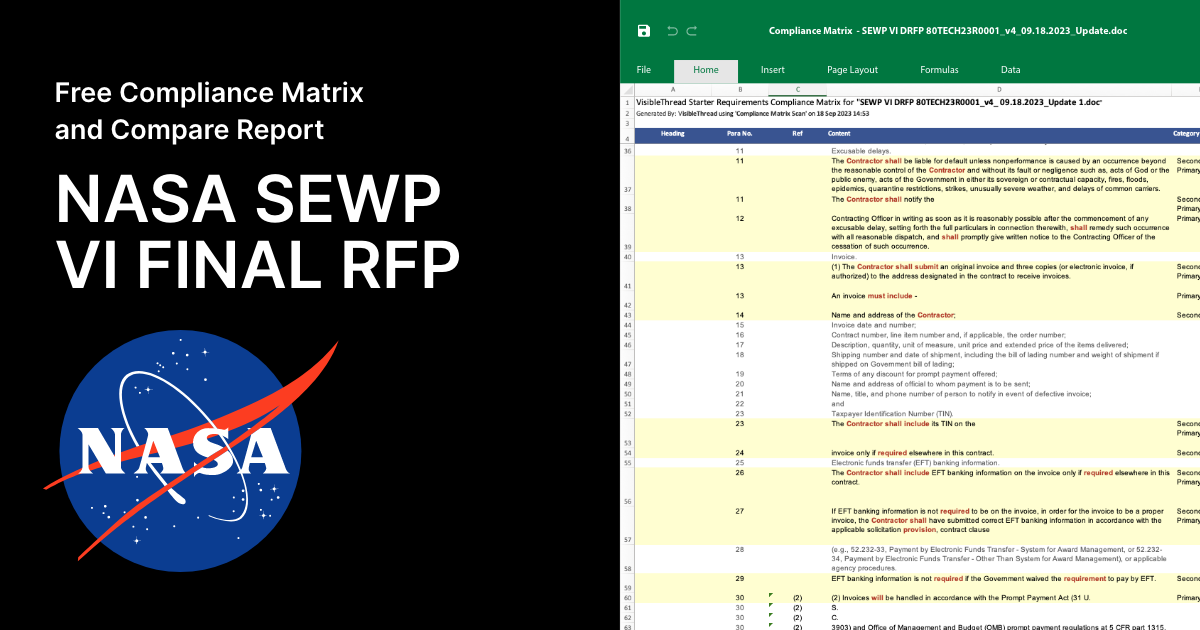Select column A by its header
Screen dimensions: 1200x630
pos(673,89)
